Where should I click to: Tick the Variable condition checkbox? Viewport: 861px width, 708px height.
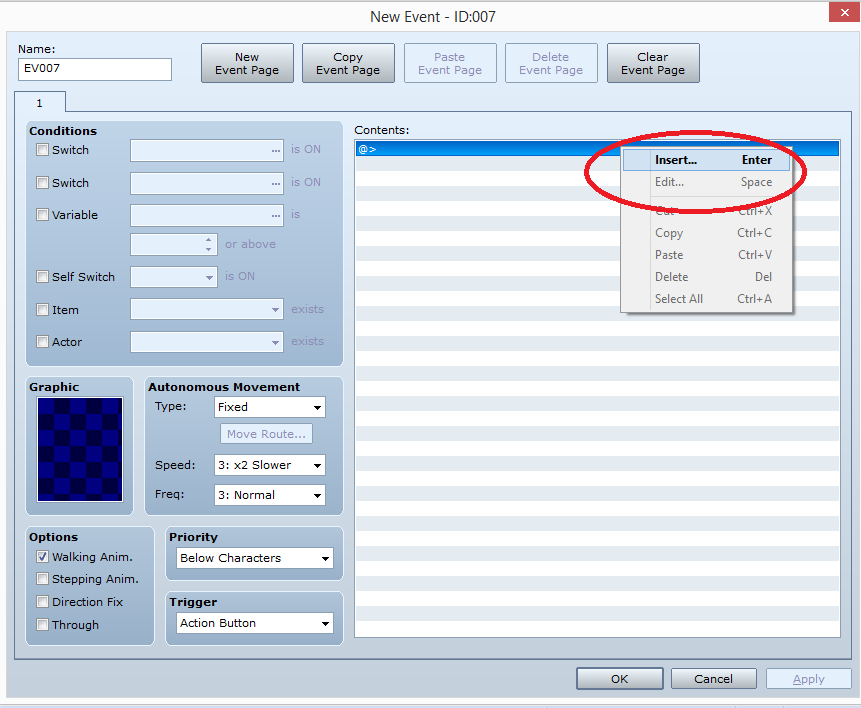click(x=42, y=214)
